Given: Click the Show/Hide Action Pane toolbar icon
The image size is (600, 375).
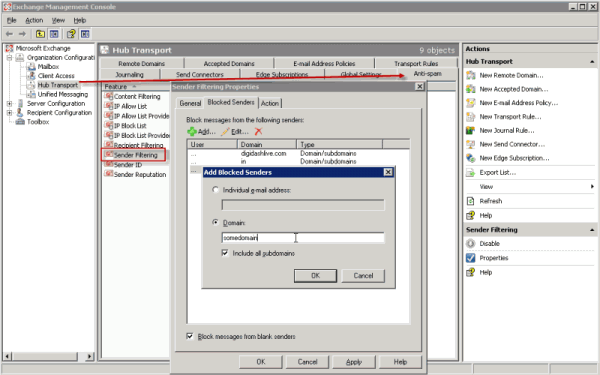Looking at the screenshot, I should tap(85, 34).
